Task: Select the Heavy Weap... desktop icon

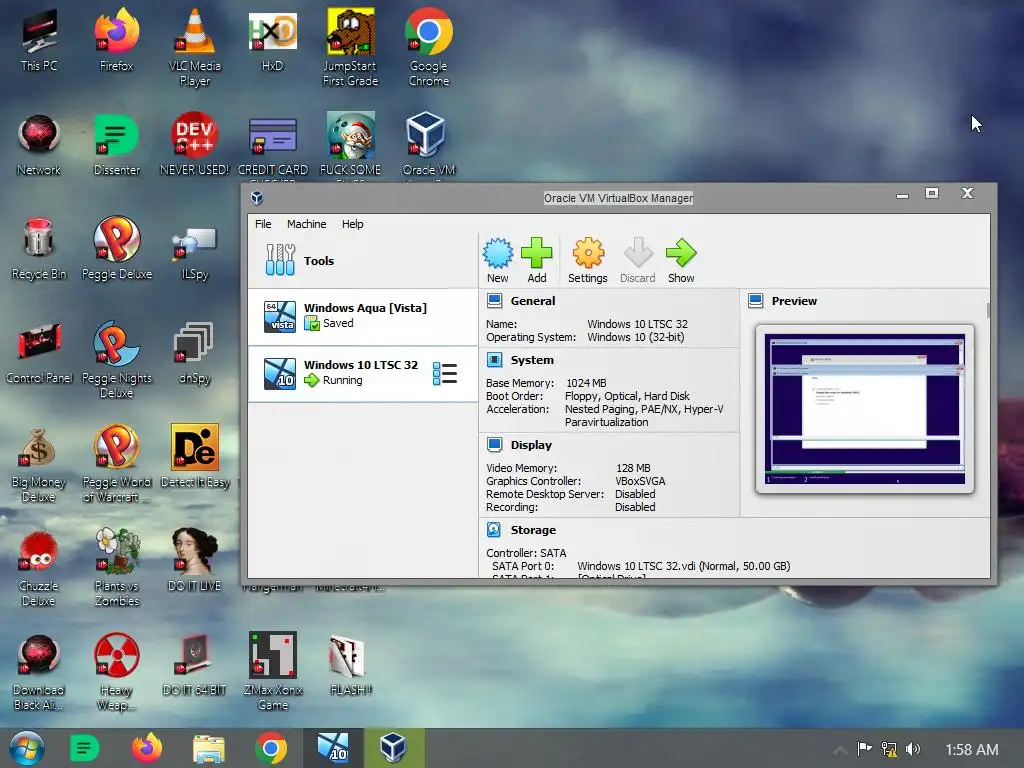Action: [117, 672]
